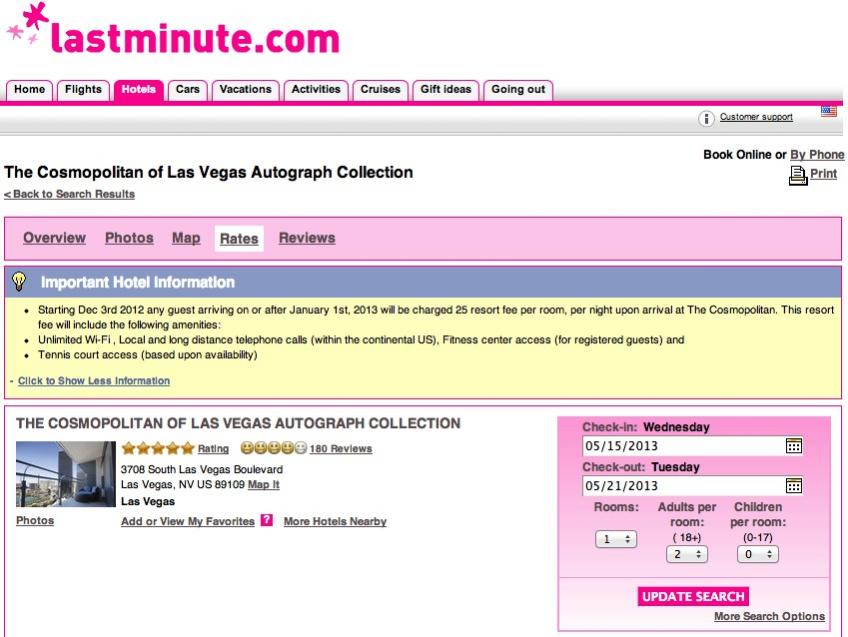Expand the Rooms dropdown
The image size is (848, 637).
[x=616, y=539]
